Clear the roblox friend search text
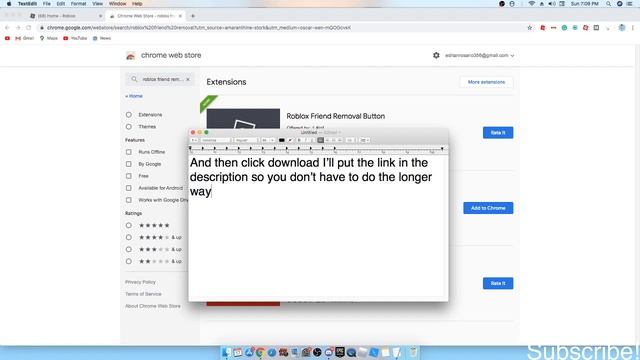The width and height of the screenshot is (640, 360). 188,79
